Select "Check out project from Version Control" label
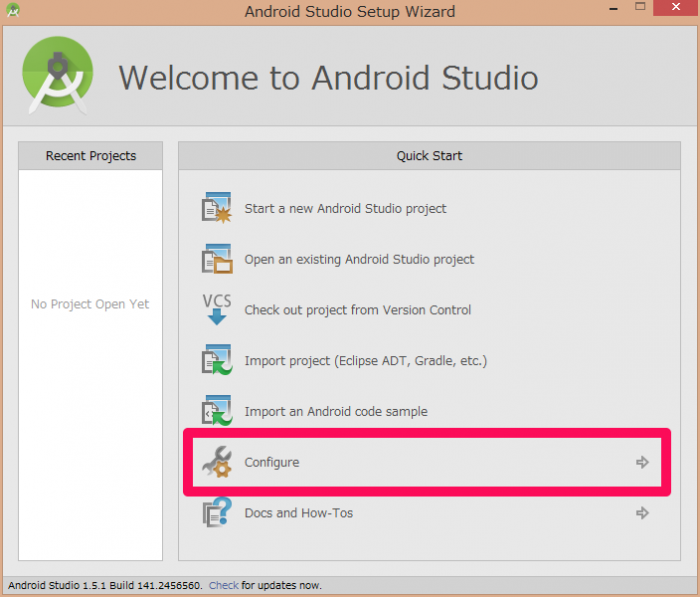 tap(357, 310)
